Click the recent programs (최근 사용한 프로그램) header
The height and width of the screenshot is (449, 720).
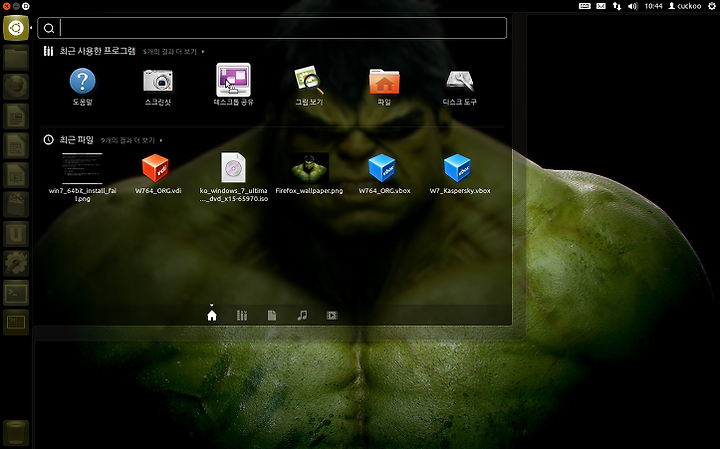point(97,51)
